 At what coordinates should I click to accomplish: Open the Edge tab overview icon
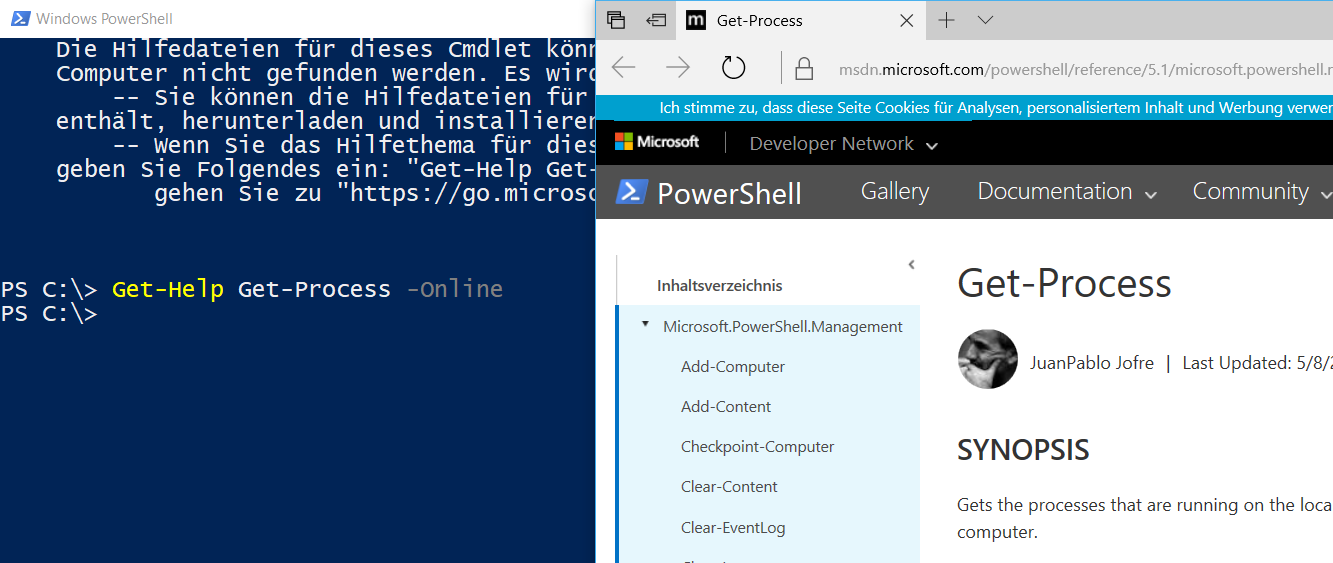pos(616,20)
